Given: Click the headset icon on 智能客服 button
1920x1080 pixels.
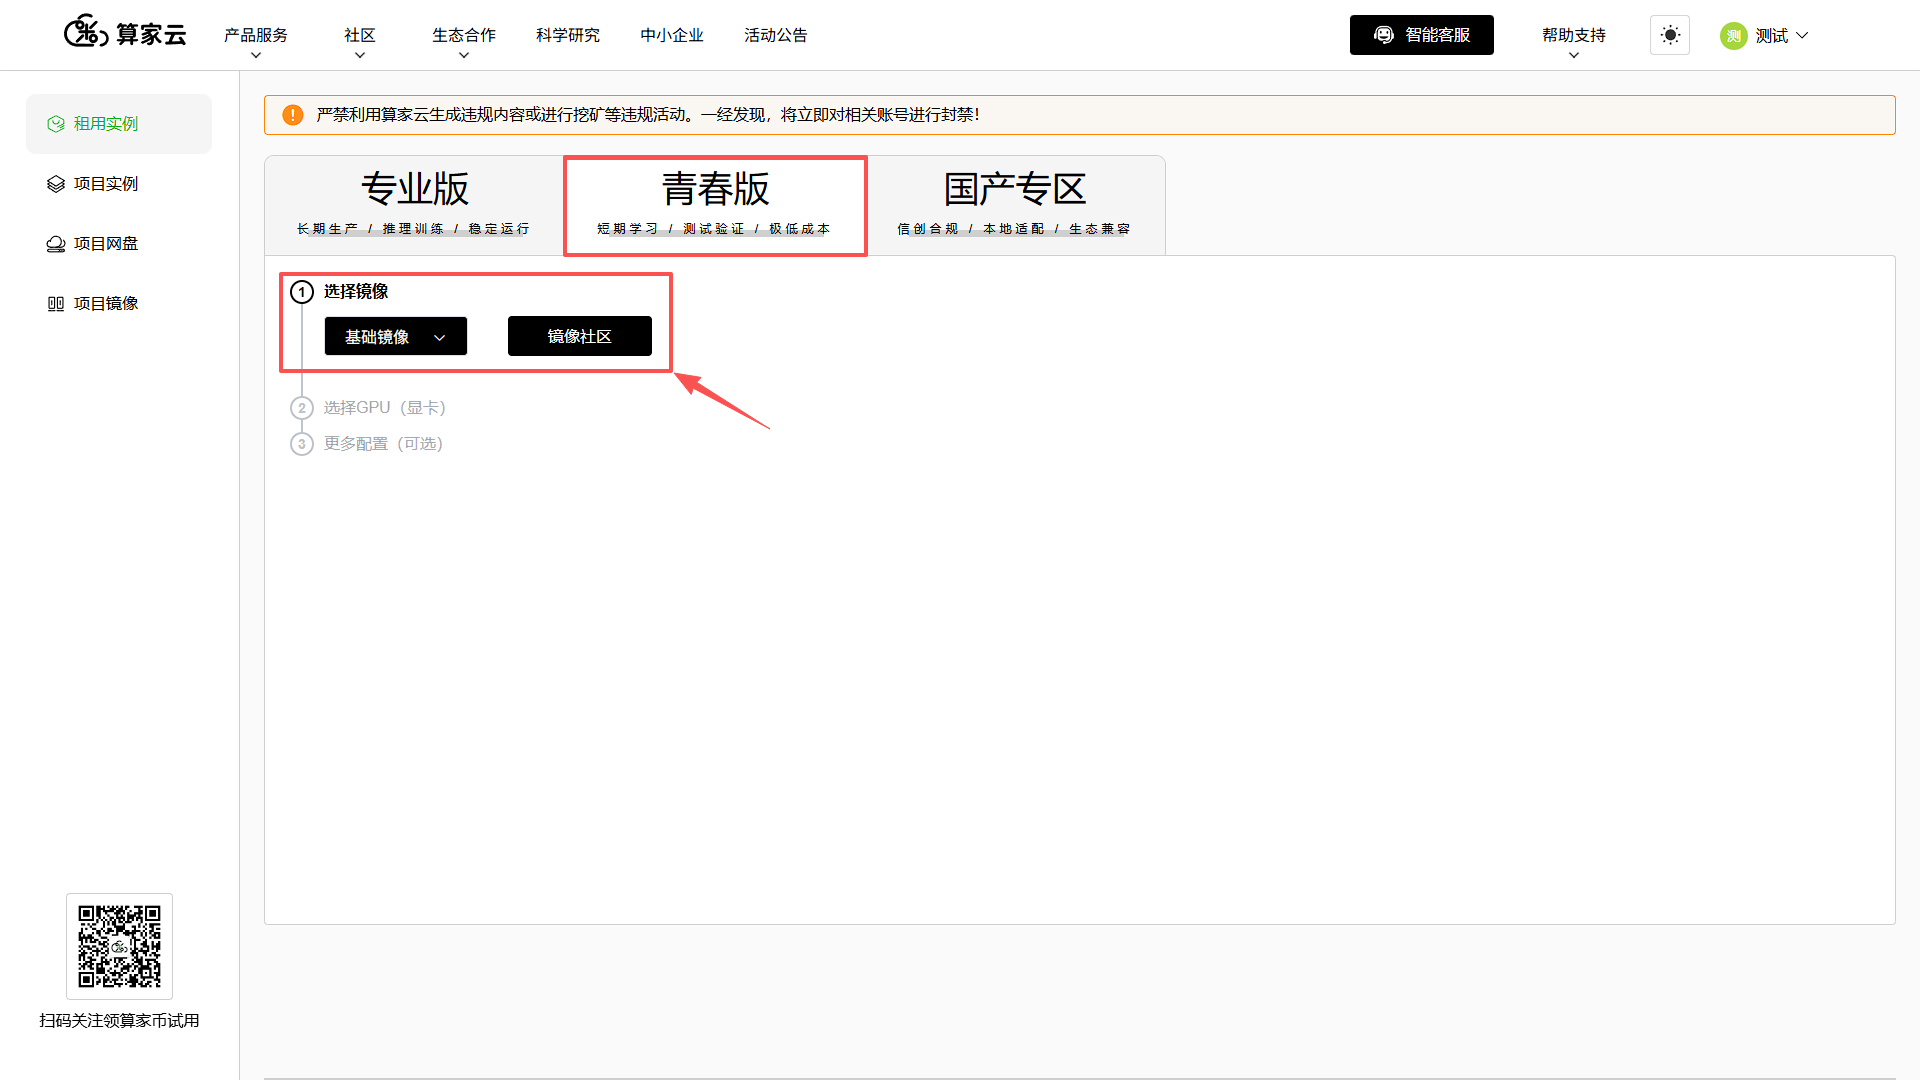Looking at the screenshot, I should (x=1383, y=35).
